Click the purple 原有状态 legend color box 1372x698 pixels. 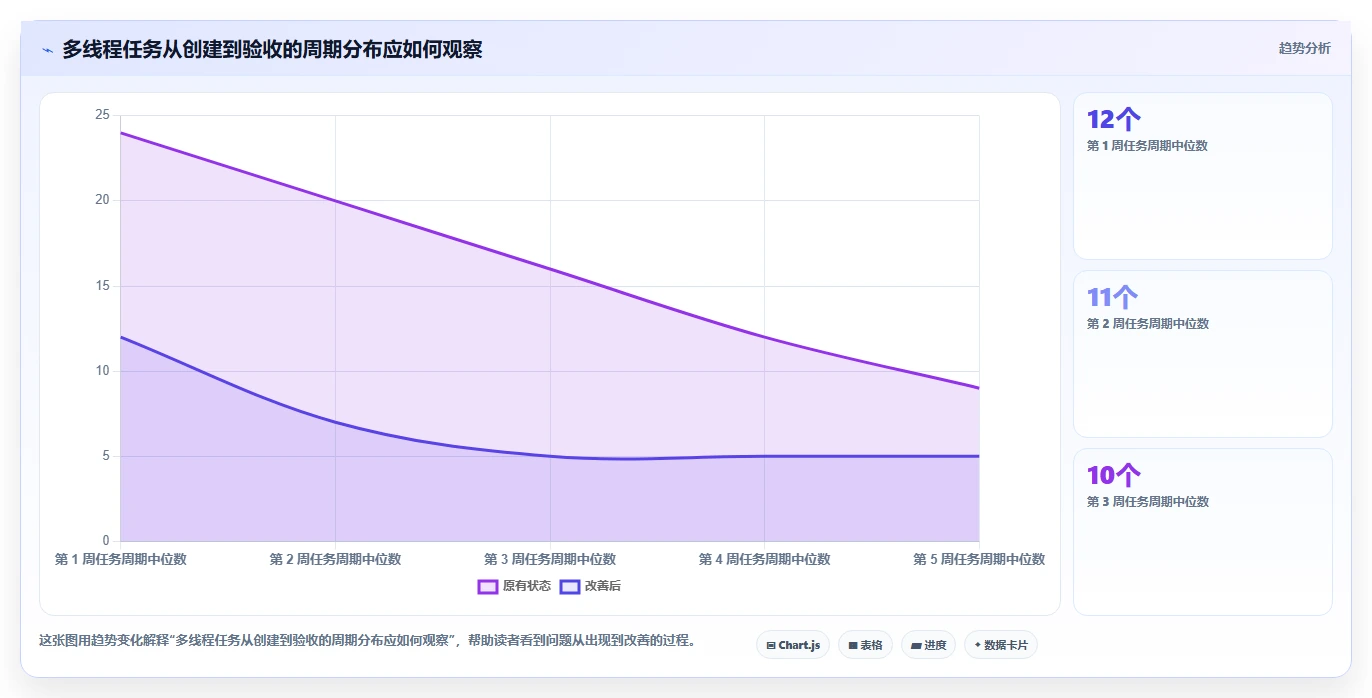[488, 586]
